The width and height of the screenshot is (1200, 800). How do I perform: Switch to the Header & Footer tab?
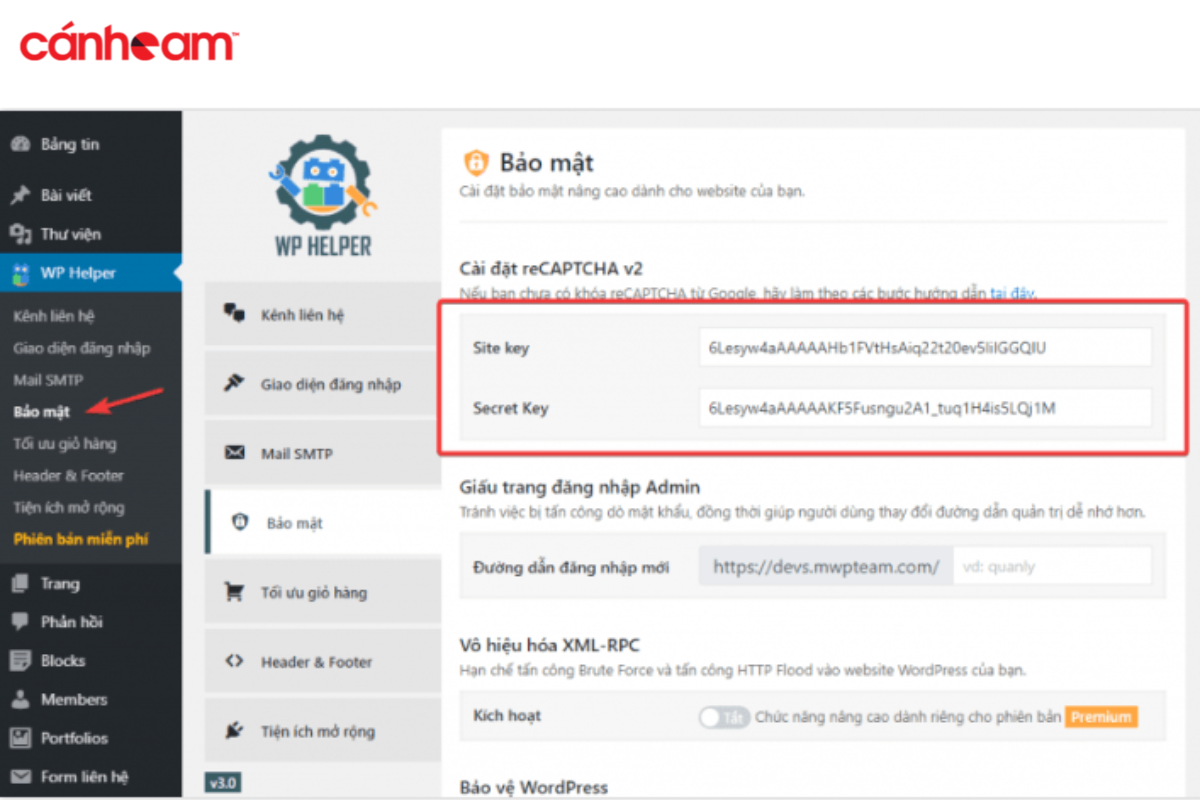tap(323, 662)
